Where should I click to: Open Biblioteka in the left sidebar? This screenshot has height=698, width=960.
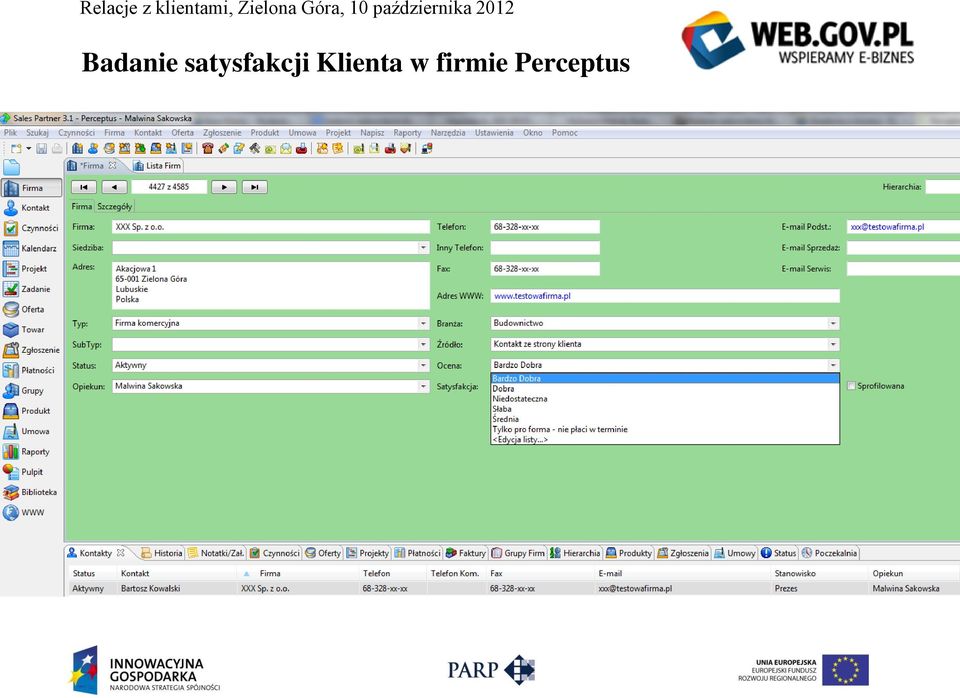pos(31,492)
